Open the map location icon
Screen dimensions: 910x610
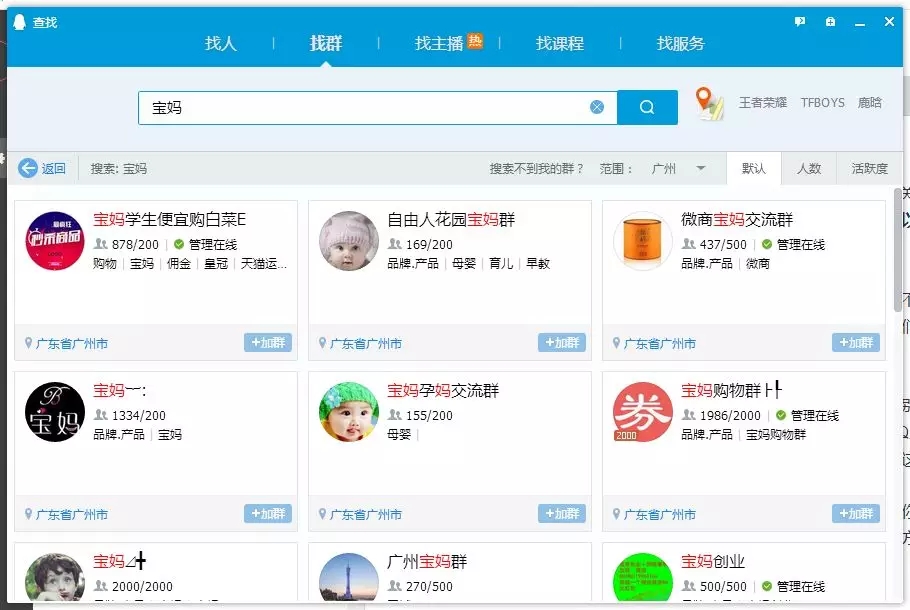[x=709, y=103]
